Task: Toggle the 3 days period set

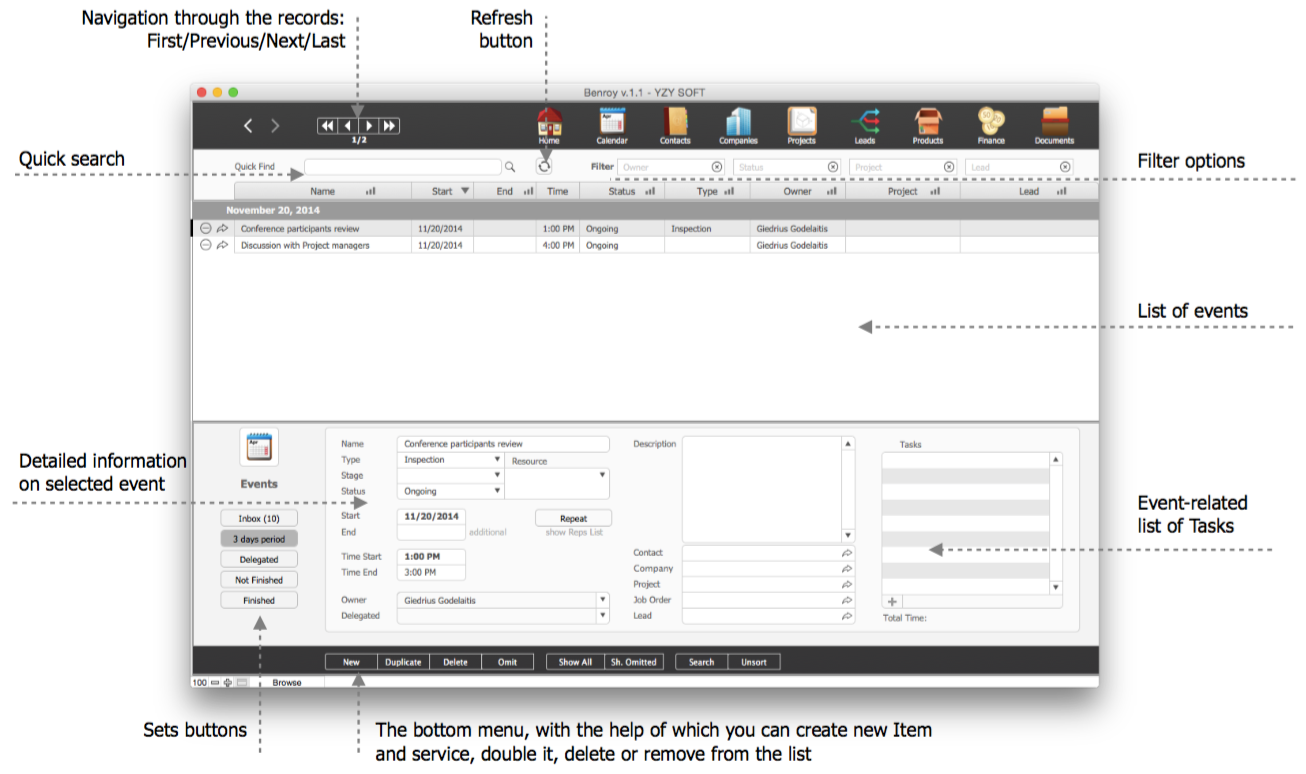Action: [x=259, y=539]
